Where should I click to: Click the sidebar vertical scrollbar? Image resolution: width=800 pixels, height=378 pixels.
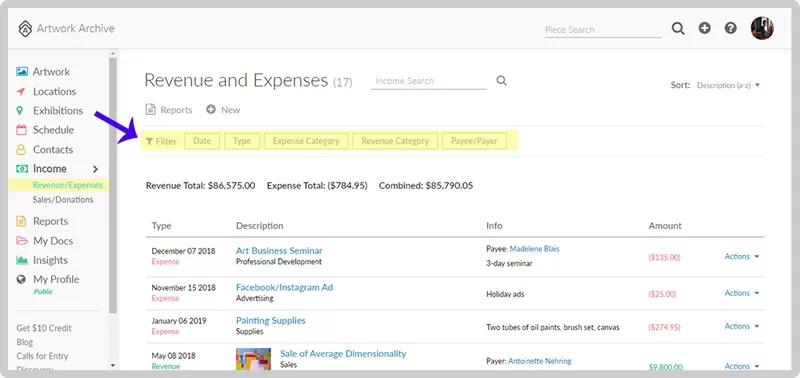point(113,185)
